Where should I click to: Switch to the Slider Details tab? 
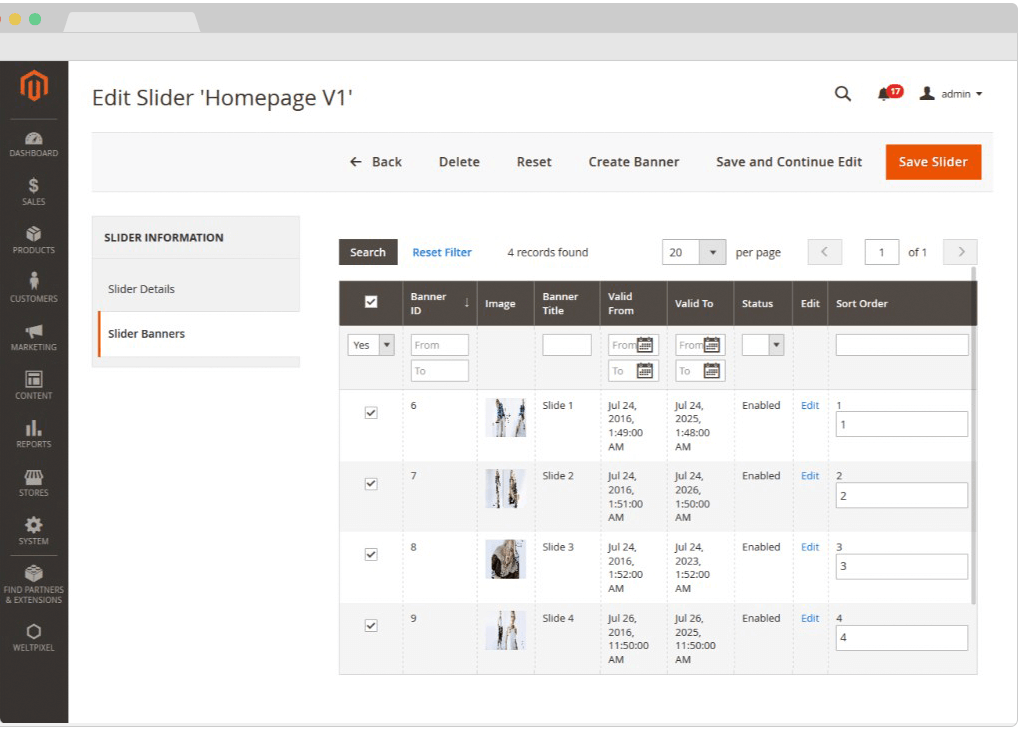click(x=141, y=289)
